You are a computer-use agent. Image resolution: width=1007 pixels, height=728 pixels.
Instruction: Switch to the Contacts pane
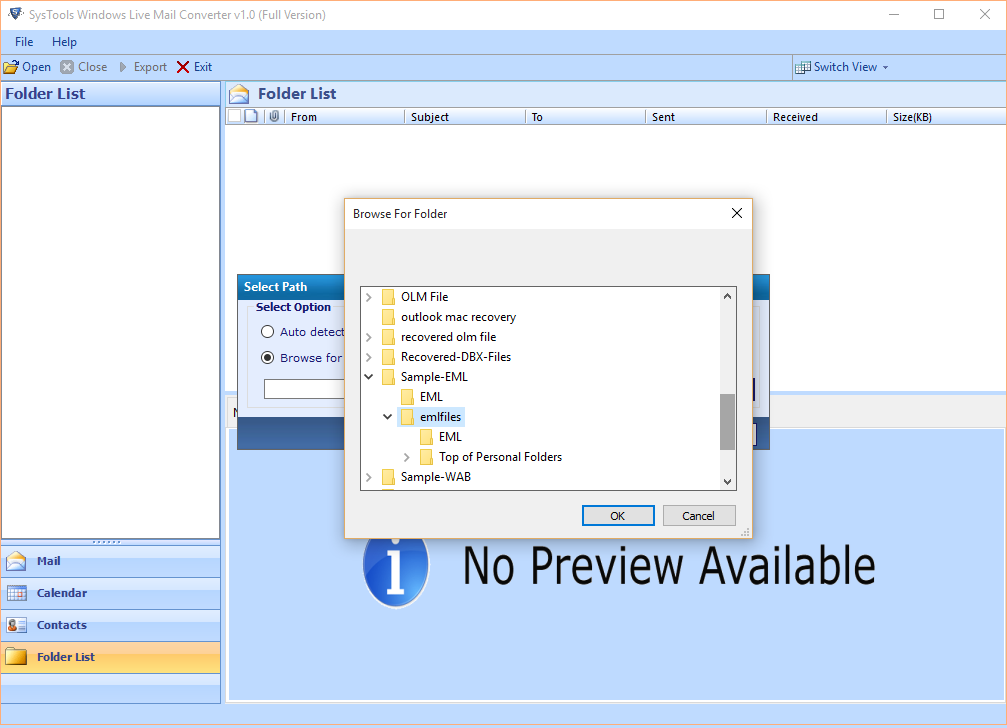click(110, 625)
